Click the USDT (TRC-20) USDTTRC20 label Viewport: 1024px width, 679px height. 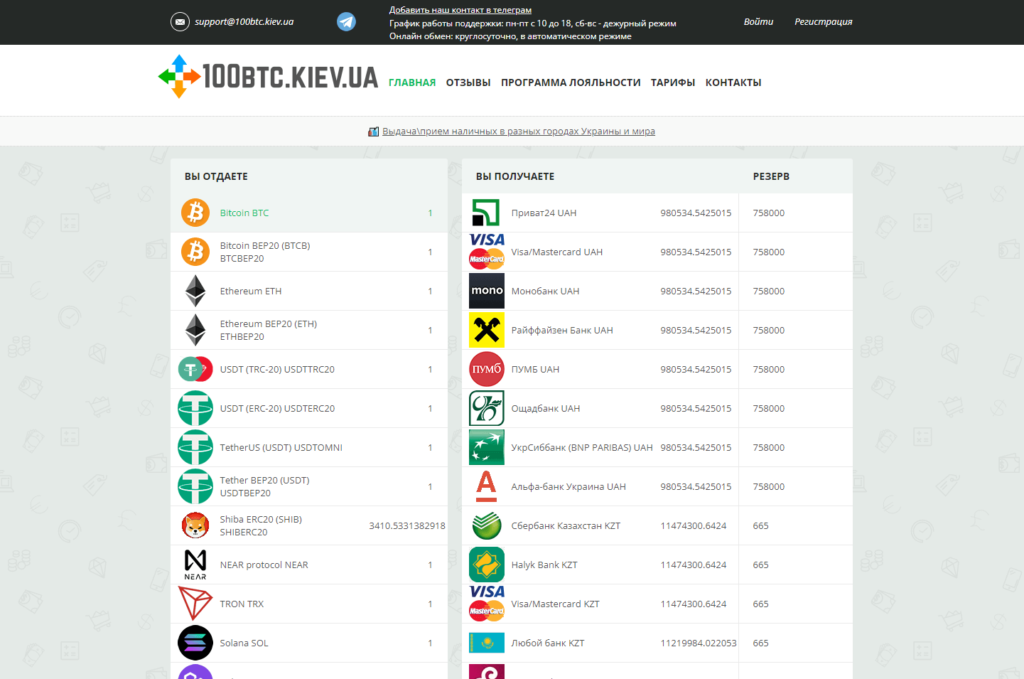point(277,370)
